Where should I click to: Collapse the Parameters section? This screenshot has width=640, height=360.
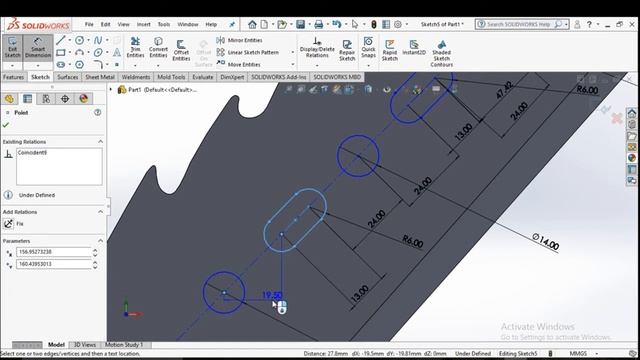(x=100, y=241)
